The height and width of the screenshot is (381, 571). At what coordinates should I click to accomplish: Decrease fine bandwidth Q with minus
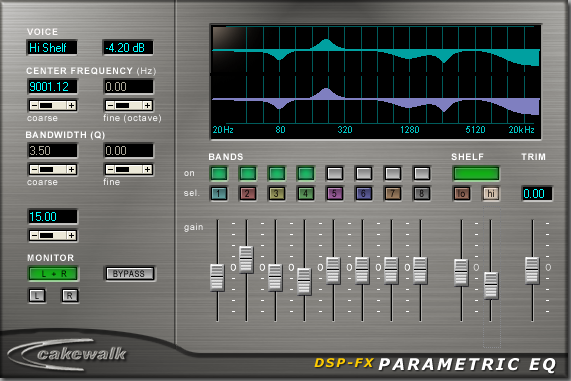tap(110, 169)
